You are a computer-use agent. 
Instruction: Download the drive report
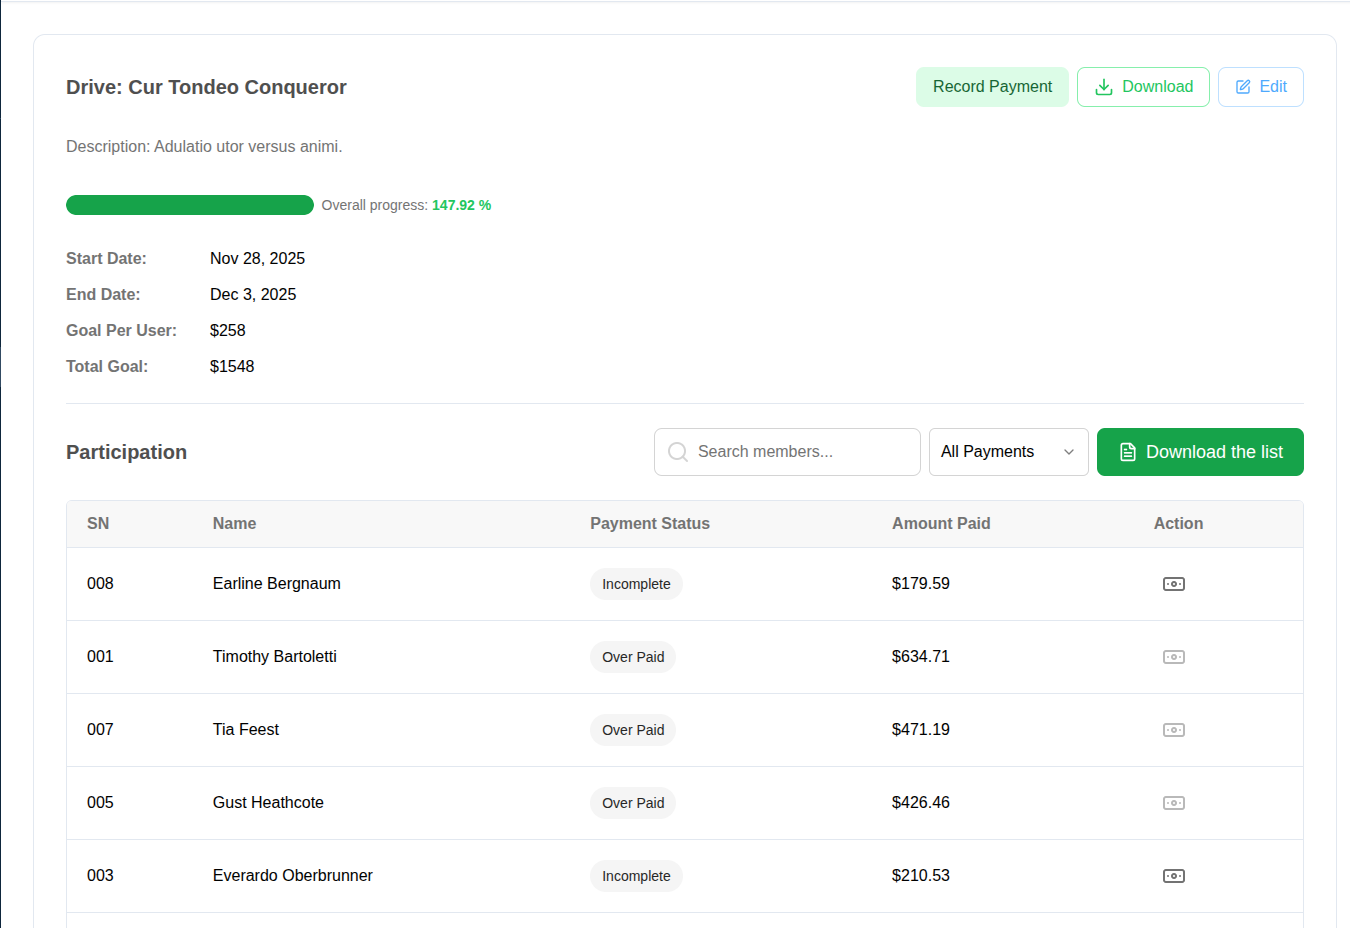point(1143,87)
